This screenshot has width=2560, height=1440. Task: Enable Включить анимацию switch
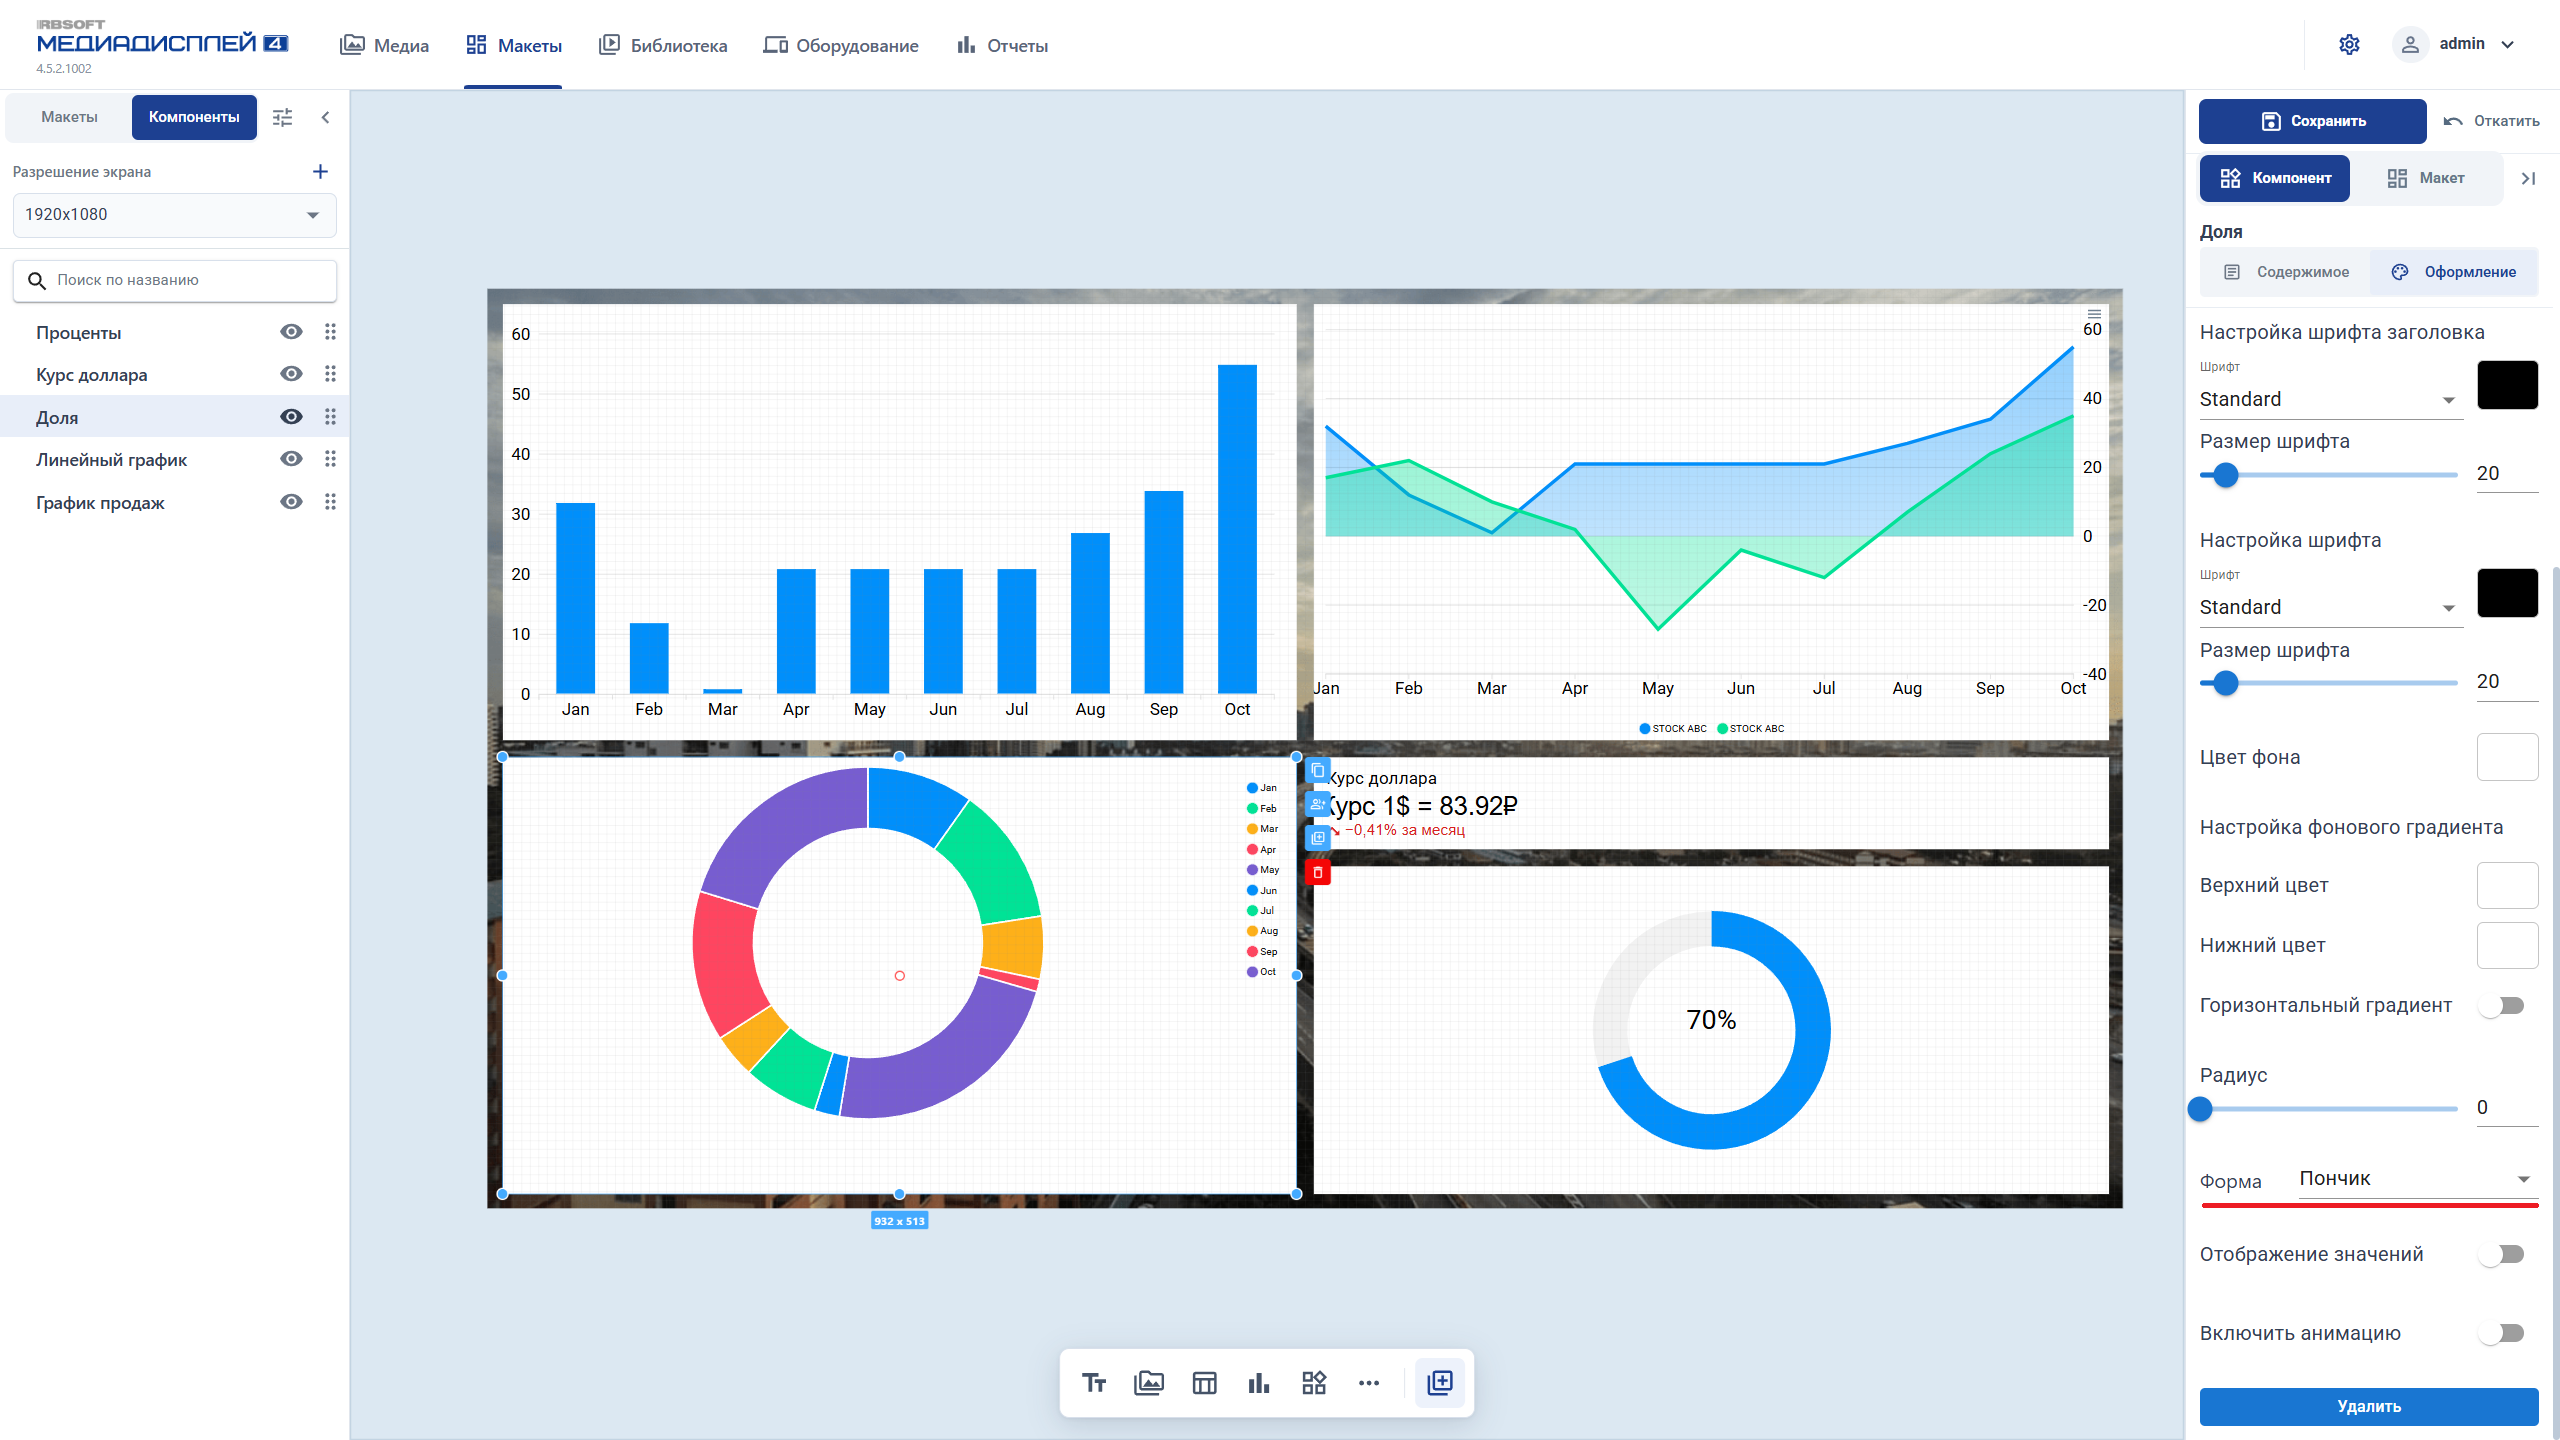(2502, 1333)
